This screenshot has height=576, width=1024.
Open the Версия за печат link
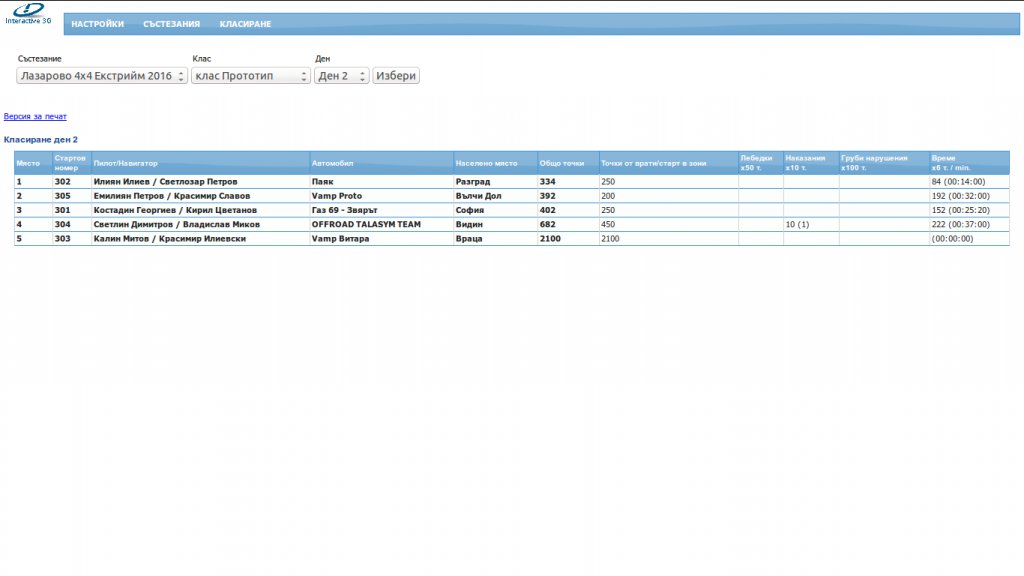(x=35, y=116)
